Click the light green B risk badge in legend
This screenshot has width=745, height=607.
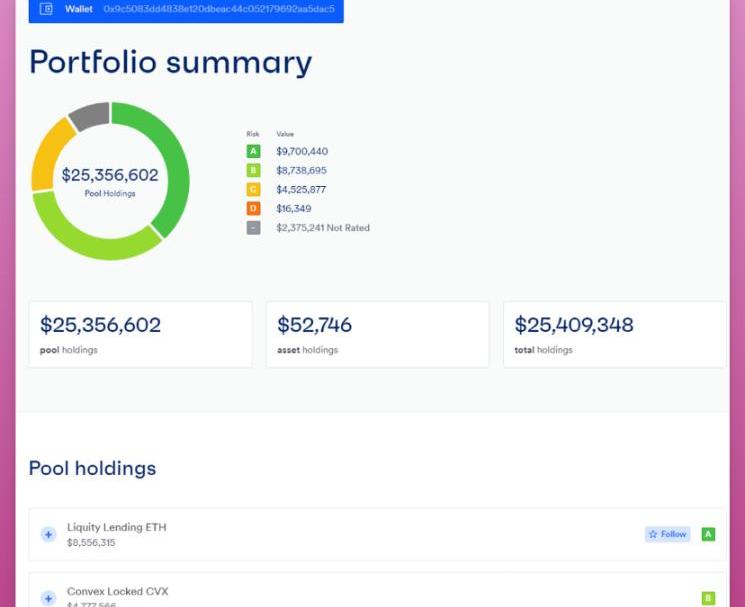tap(253, 171)
